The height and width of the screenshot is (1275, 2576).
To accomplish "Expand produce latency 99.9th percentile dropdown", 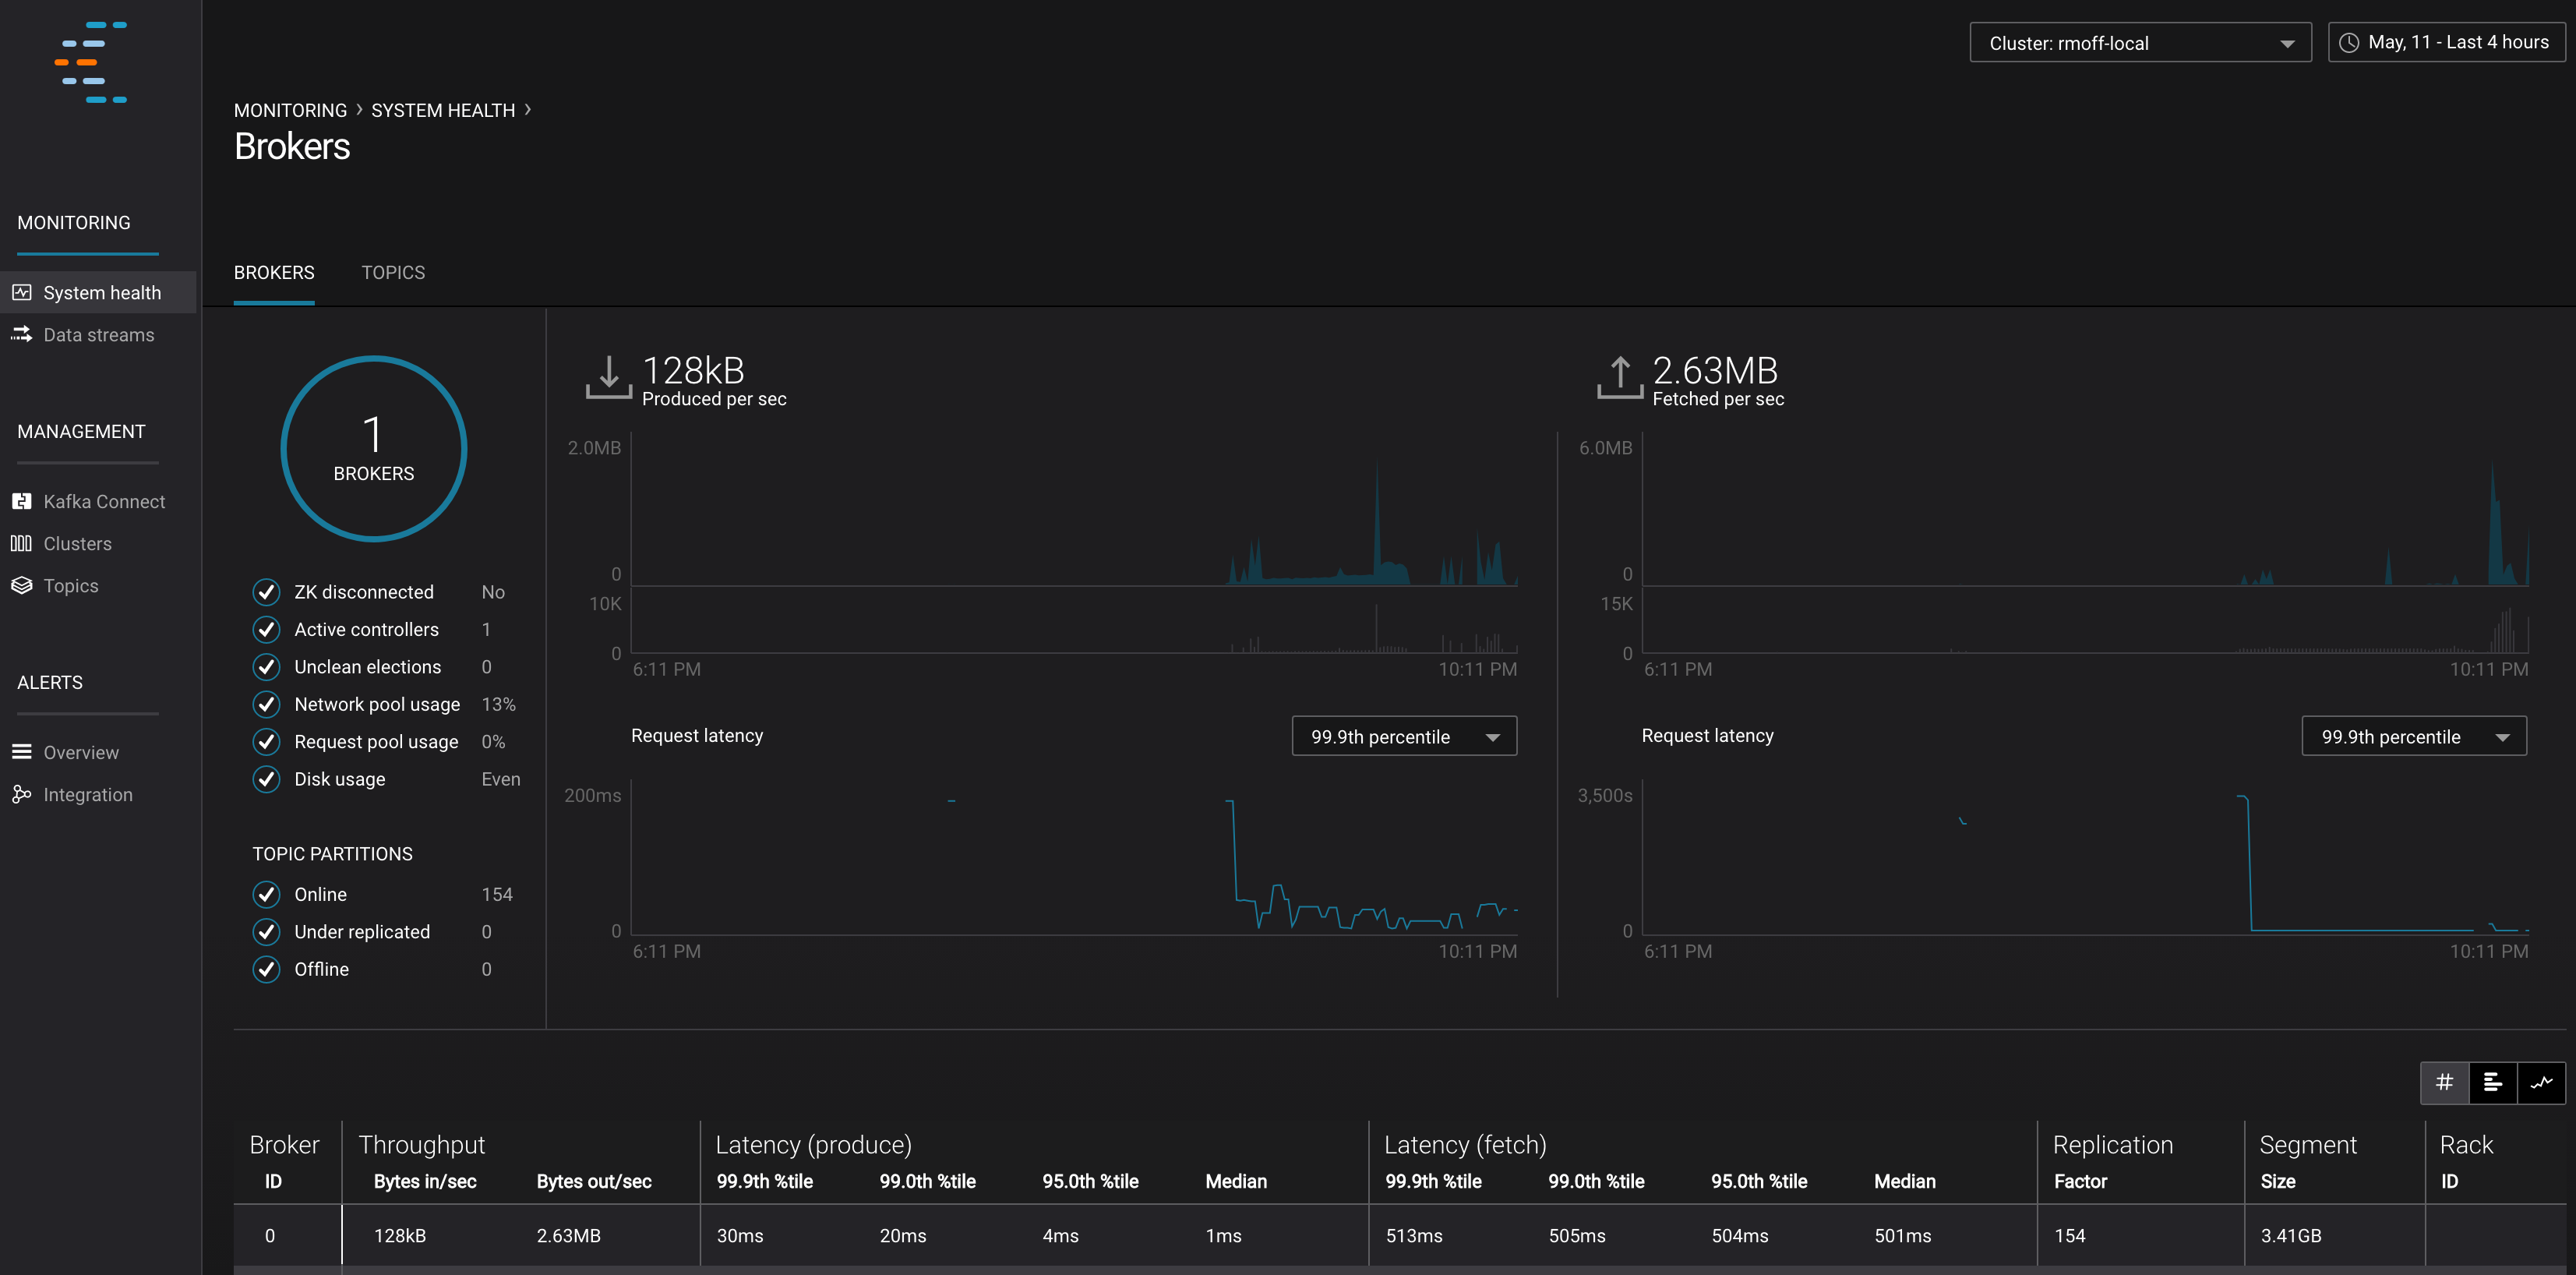I will (x=1404, y=737).
